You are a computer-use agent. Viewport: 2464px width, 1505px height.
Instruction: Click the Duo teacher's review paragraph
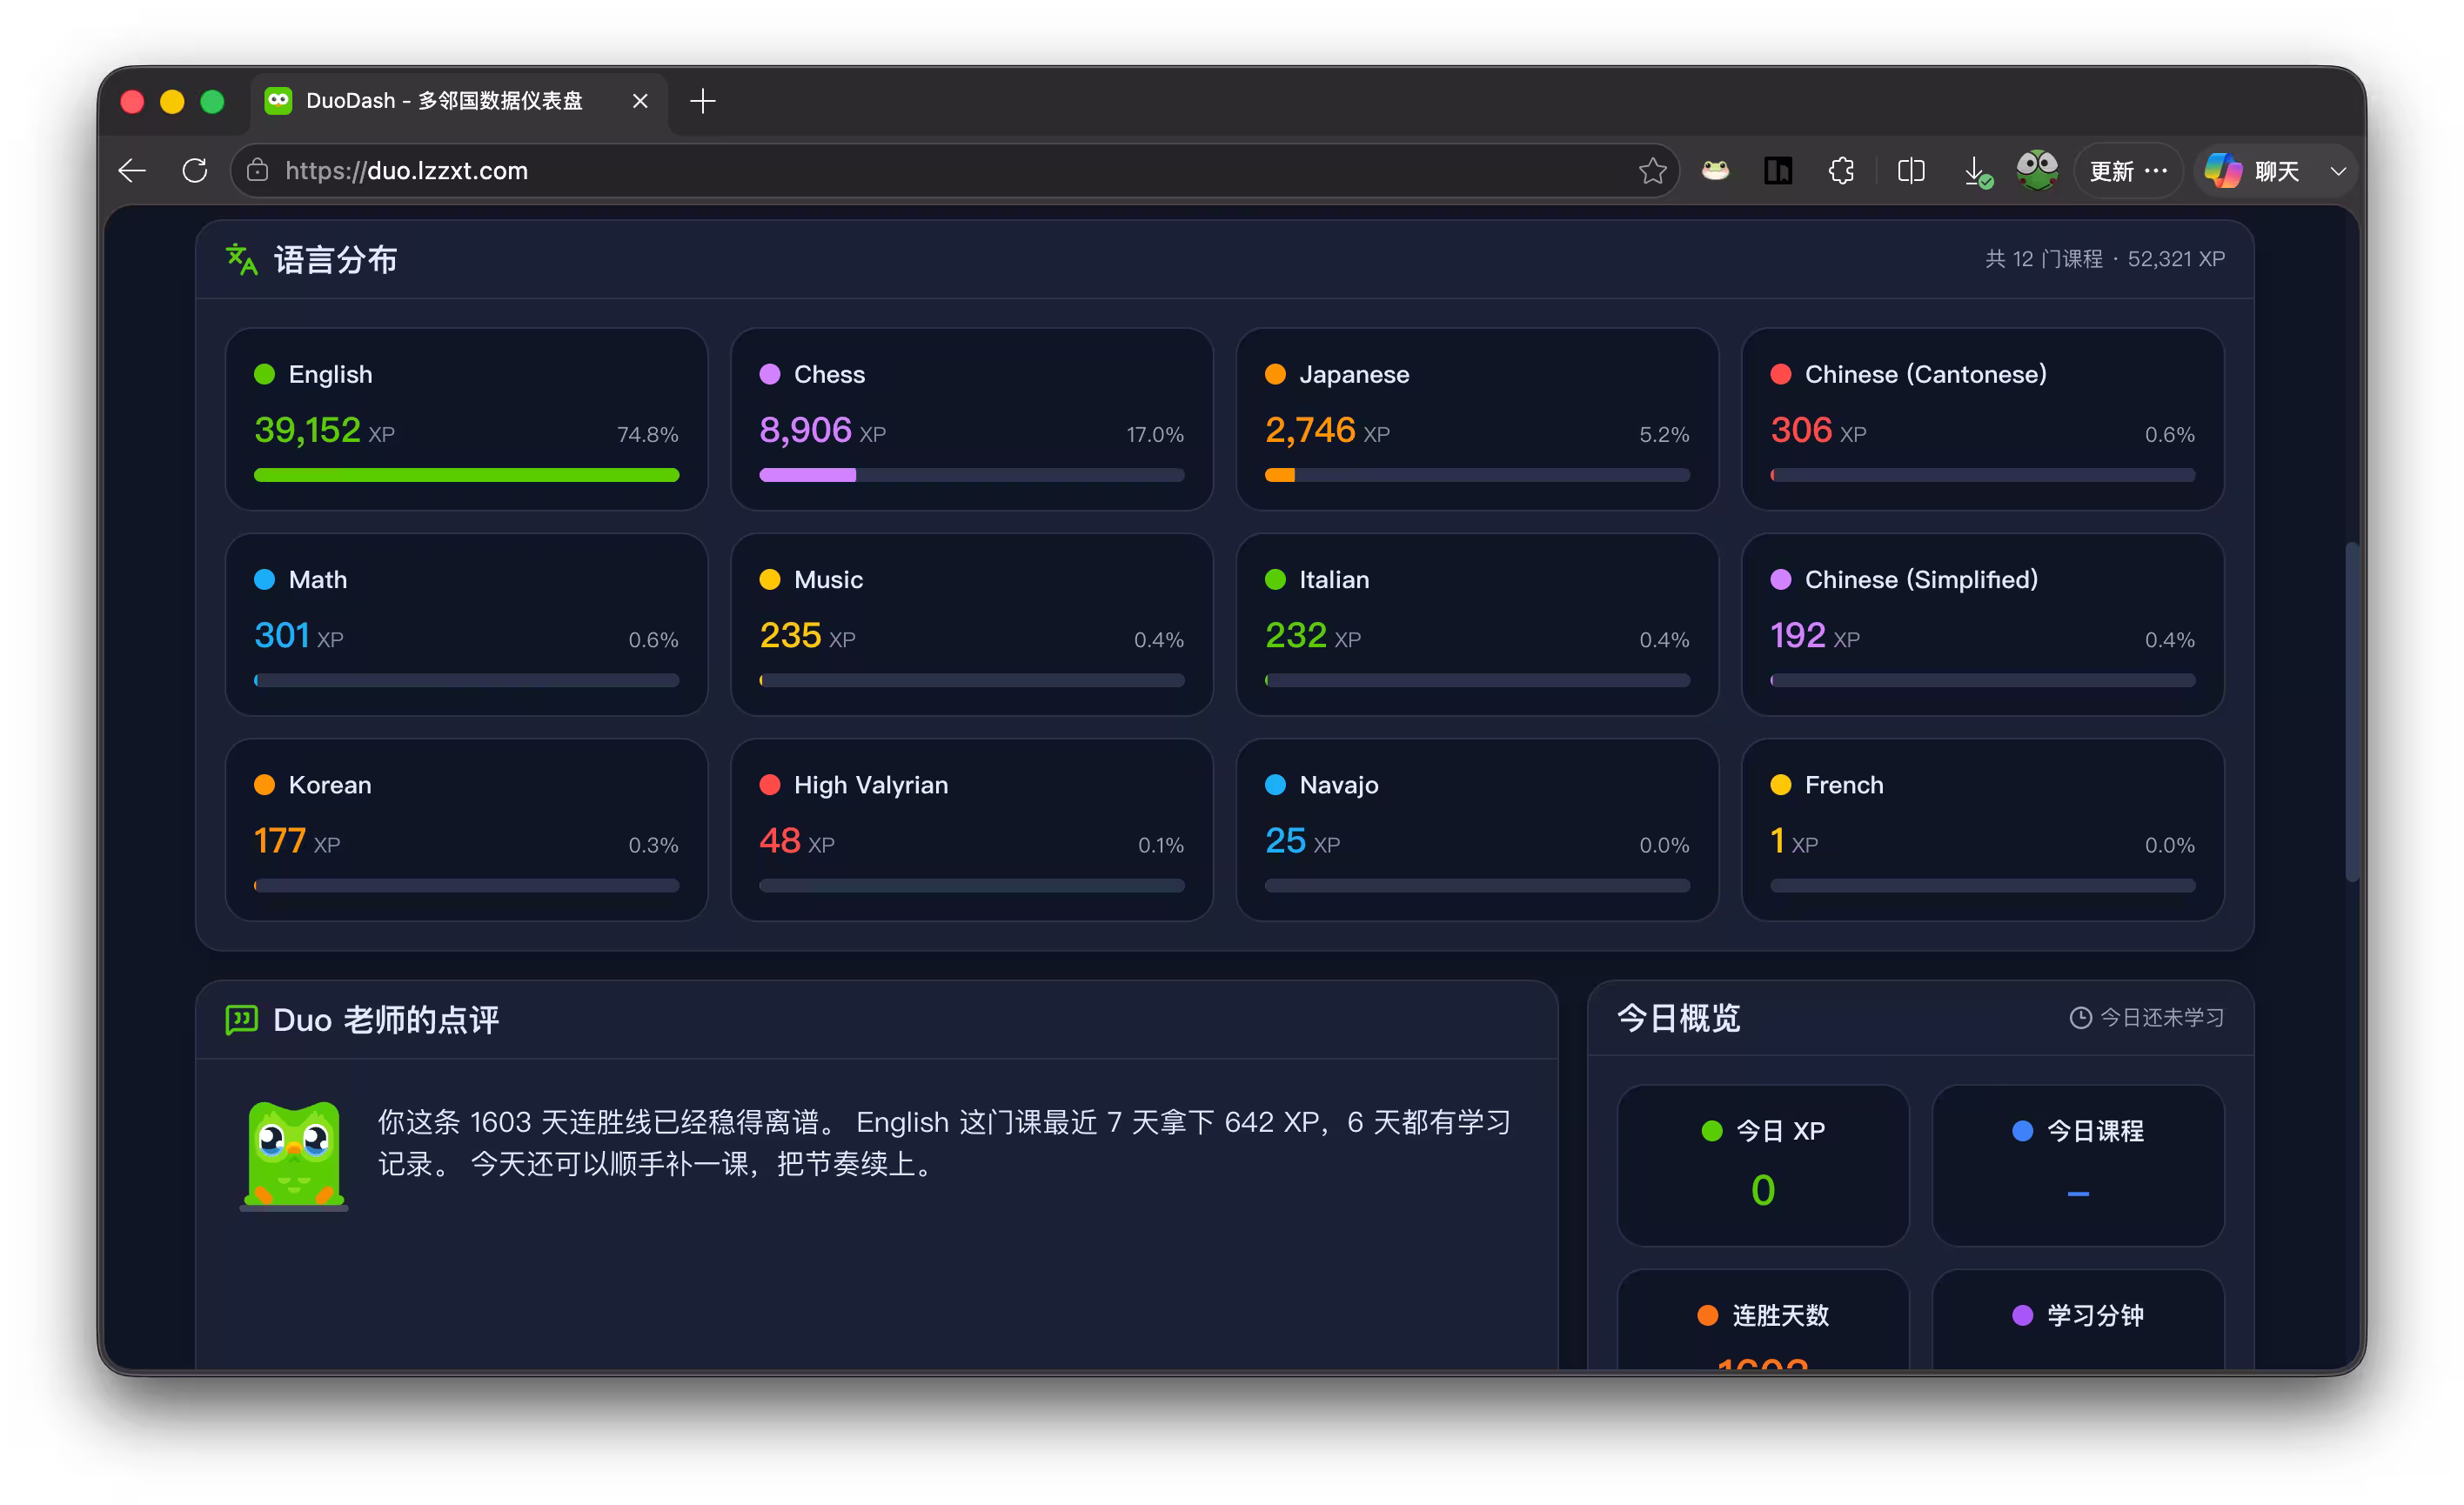944,1143
